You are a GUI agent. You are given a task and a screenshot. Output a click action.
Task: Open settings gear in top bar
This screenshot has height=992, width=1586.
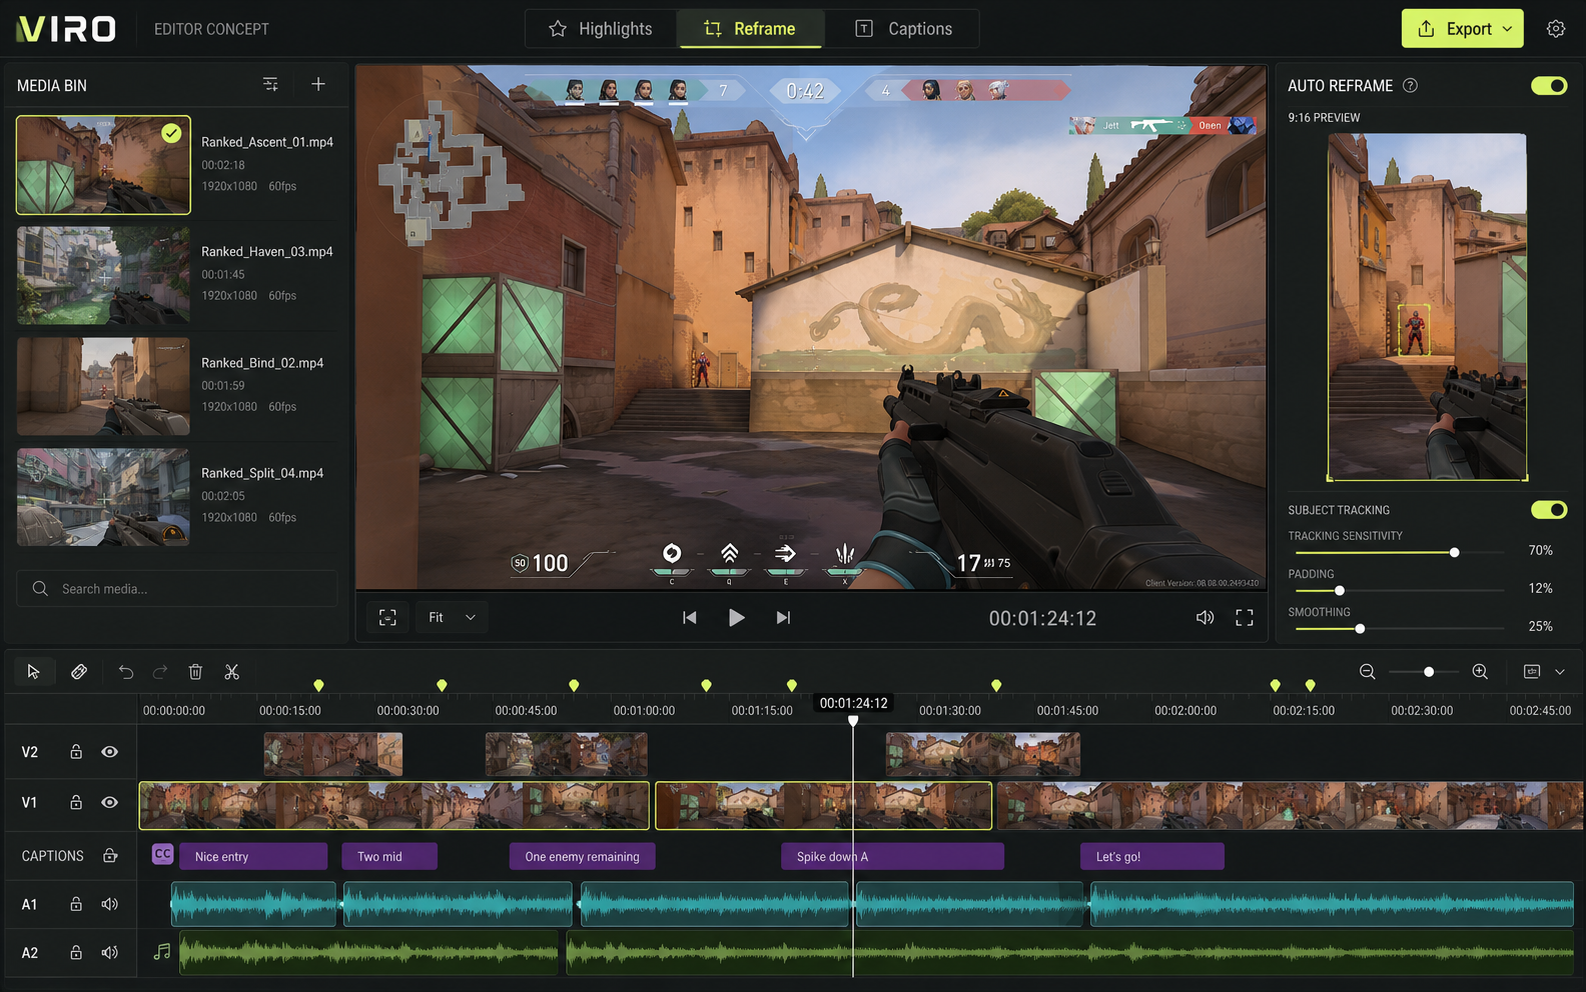[x=1555, y=29]
